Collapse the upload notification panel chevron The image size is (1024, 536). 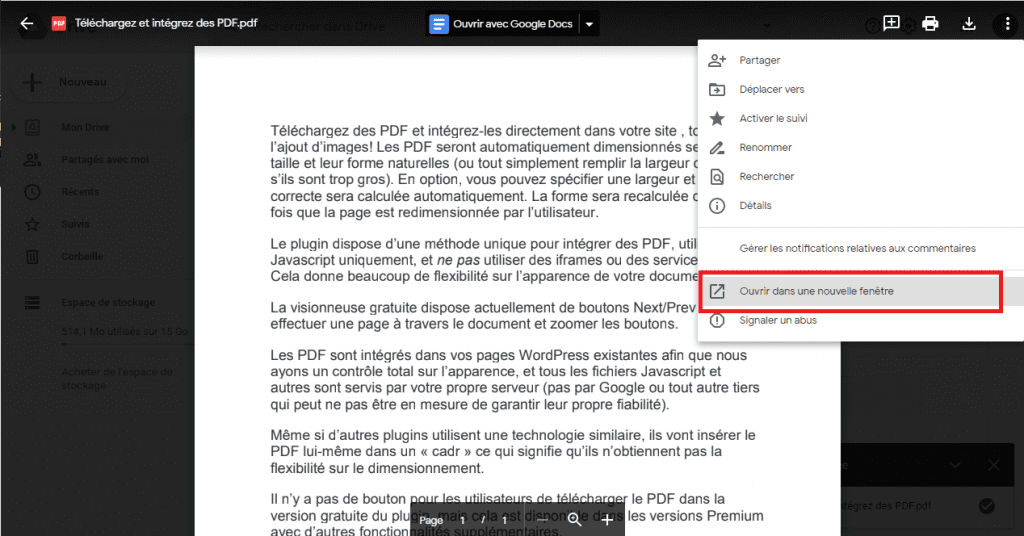point(955,465)
